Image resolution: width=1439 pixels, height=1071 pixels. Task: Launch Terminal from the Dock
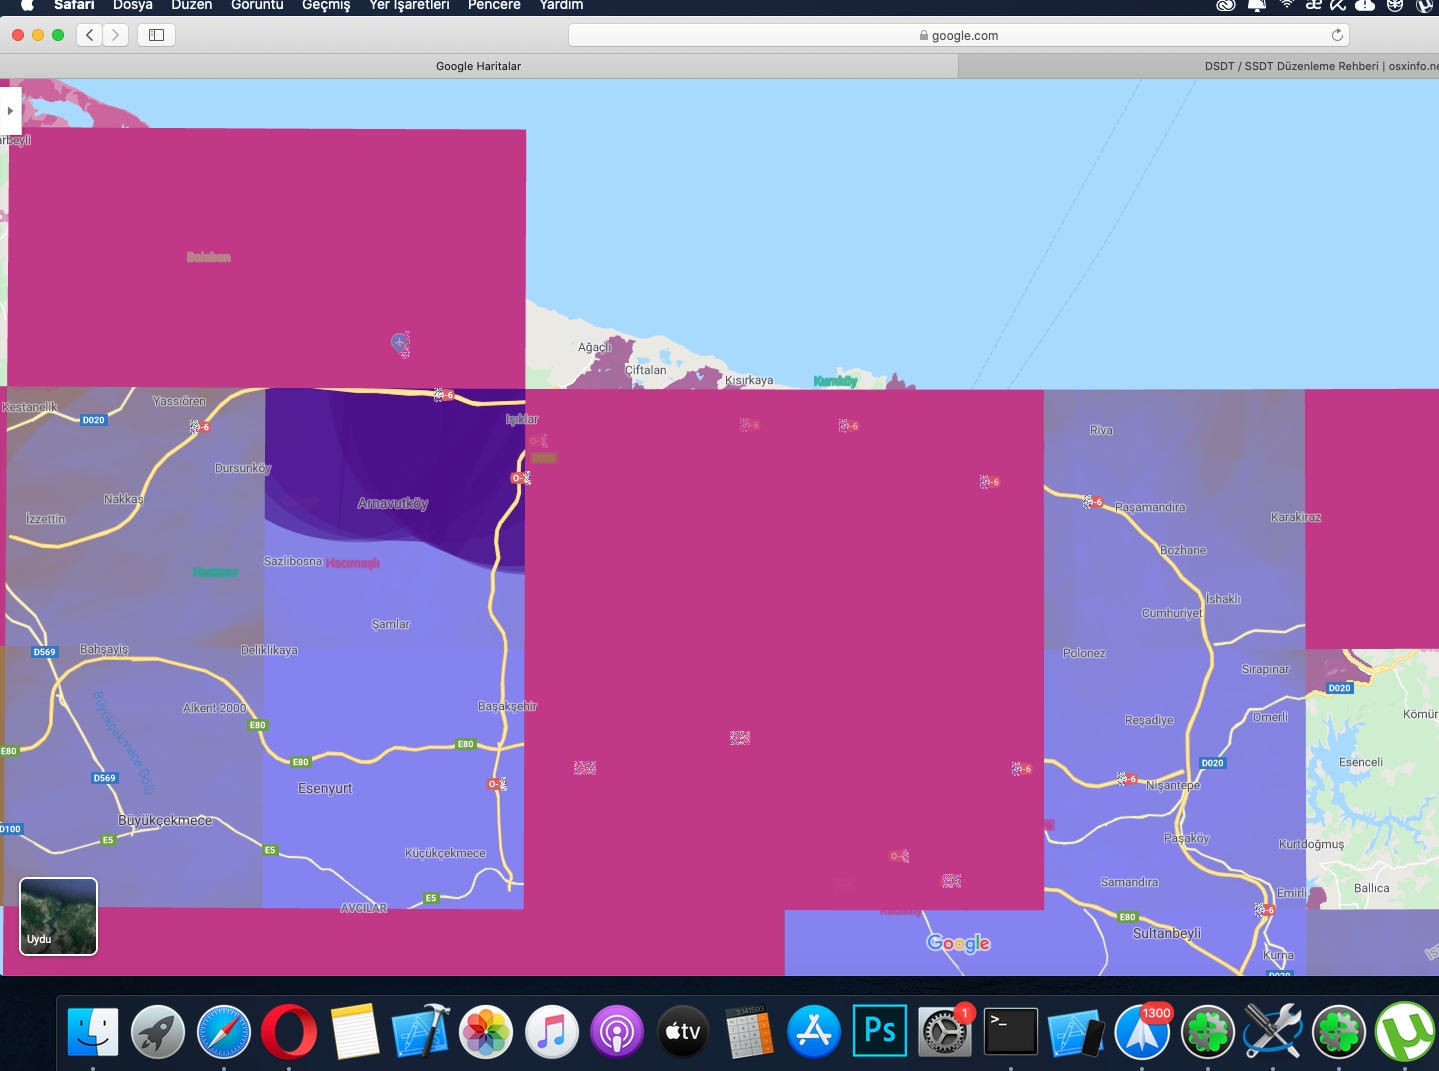pyautogui.click(x=1011, y=1031)
